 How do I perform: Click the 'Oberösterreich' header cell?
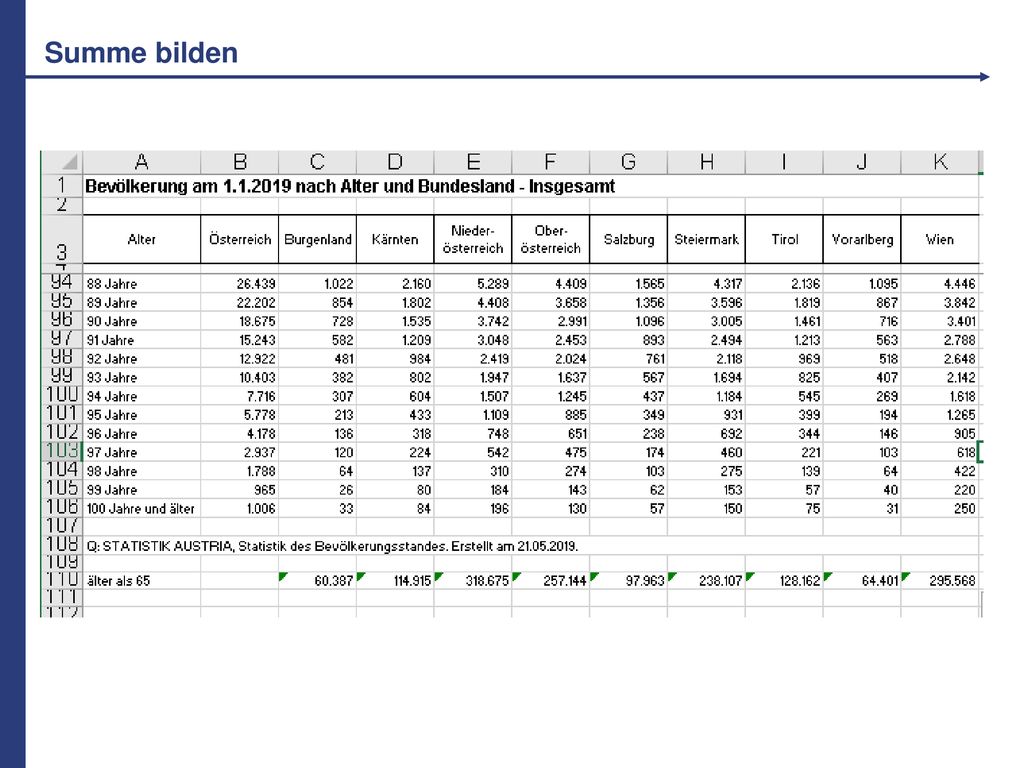[x=551, y=239]
